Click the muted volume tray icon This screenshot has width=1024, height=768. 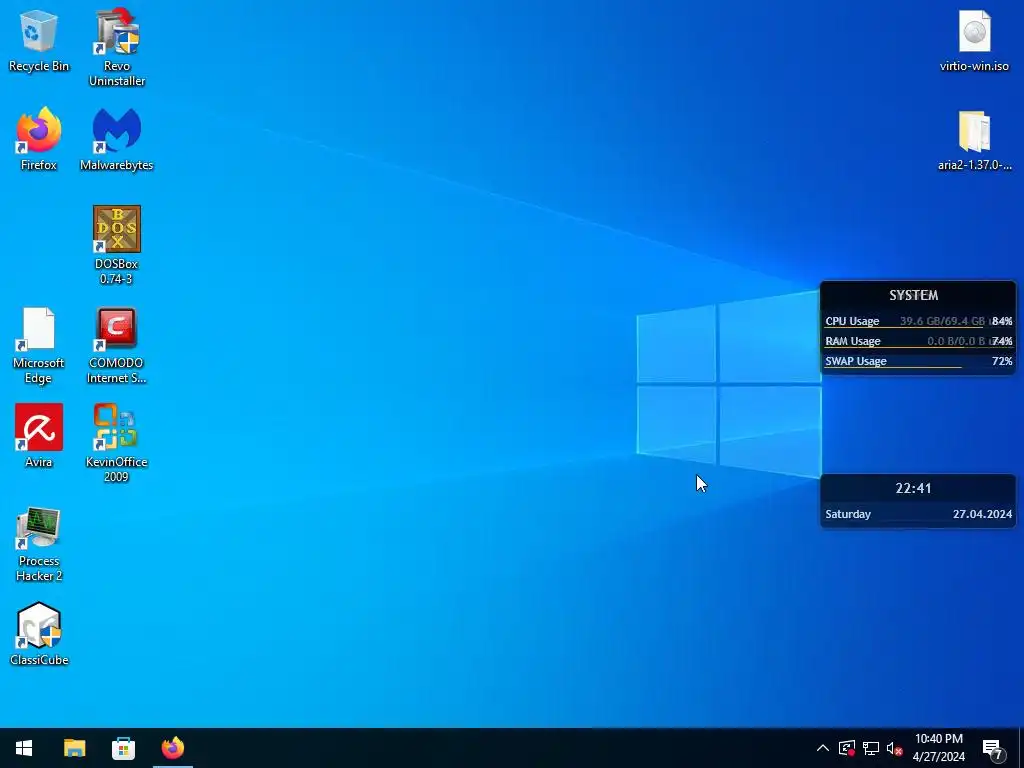point(895,748)
